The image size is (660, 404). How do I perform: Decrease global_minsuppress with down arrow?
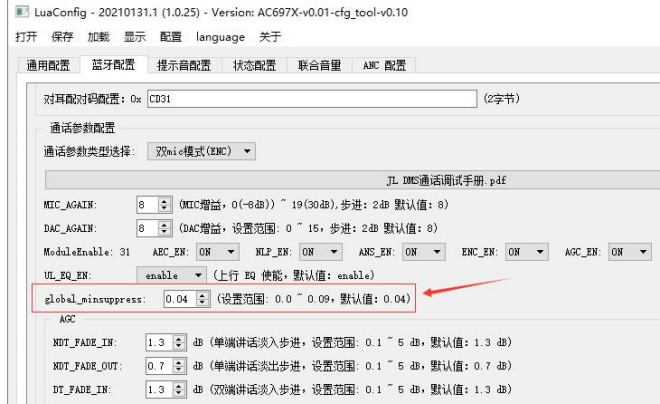tap(203, 303)
